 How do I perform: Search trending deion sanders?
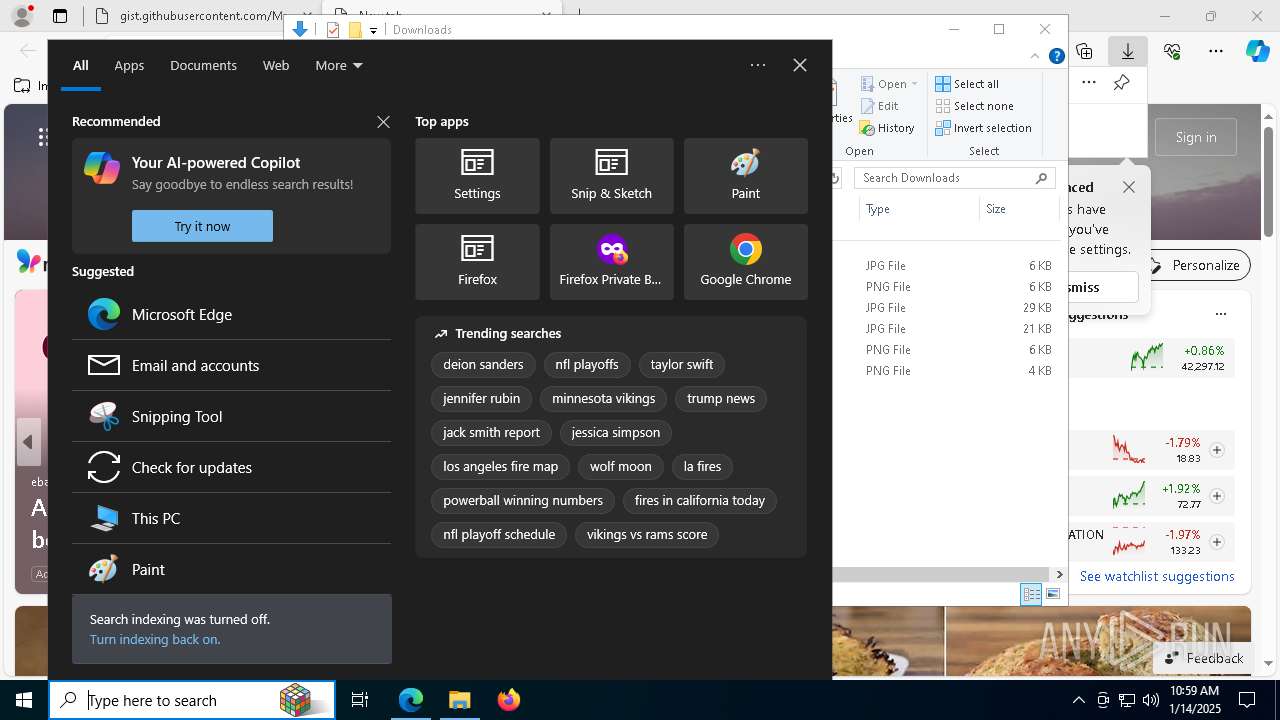[483, 365]
